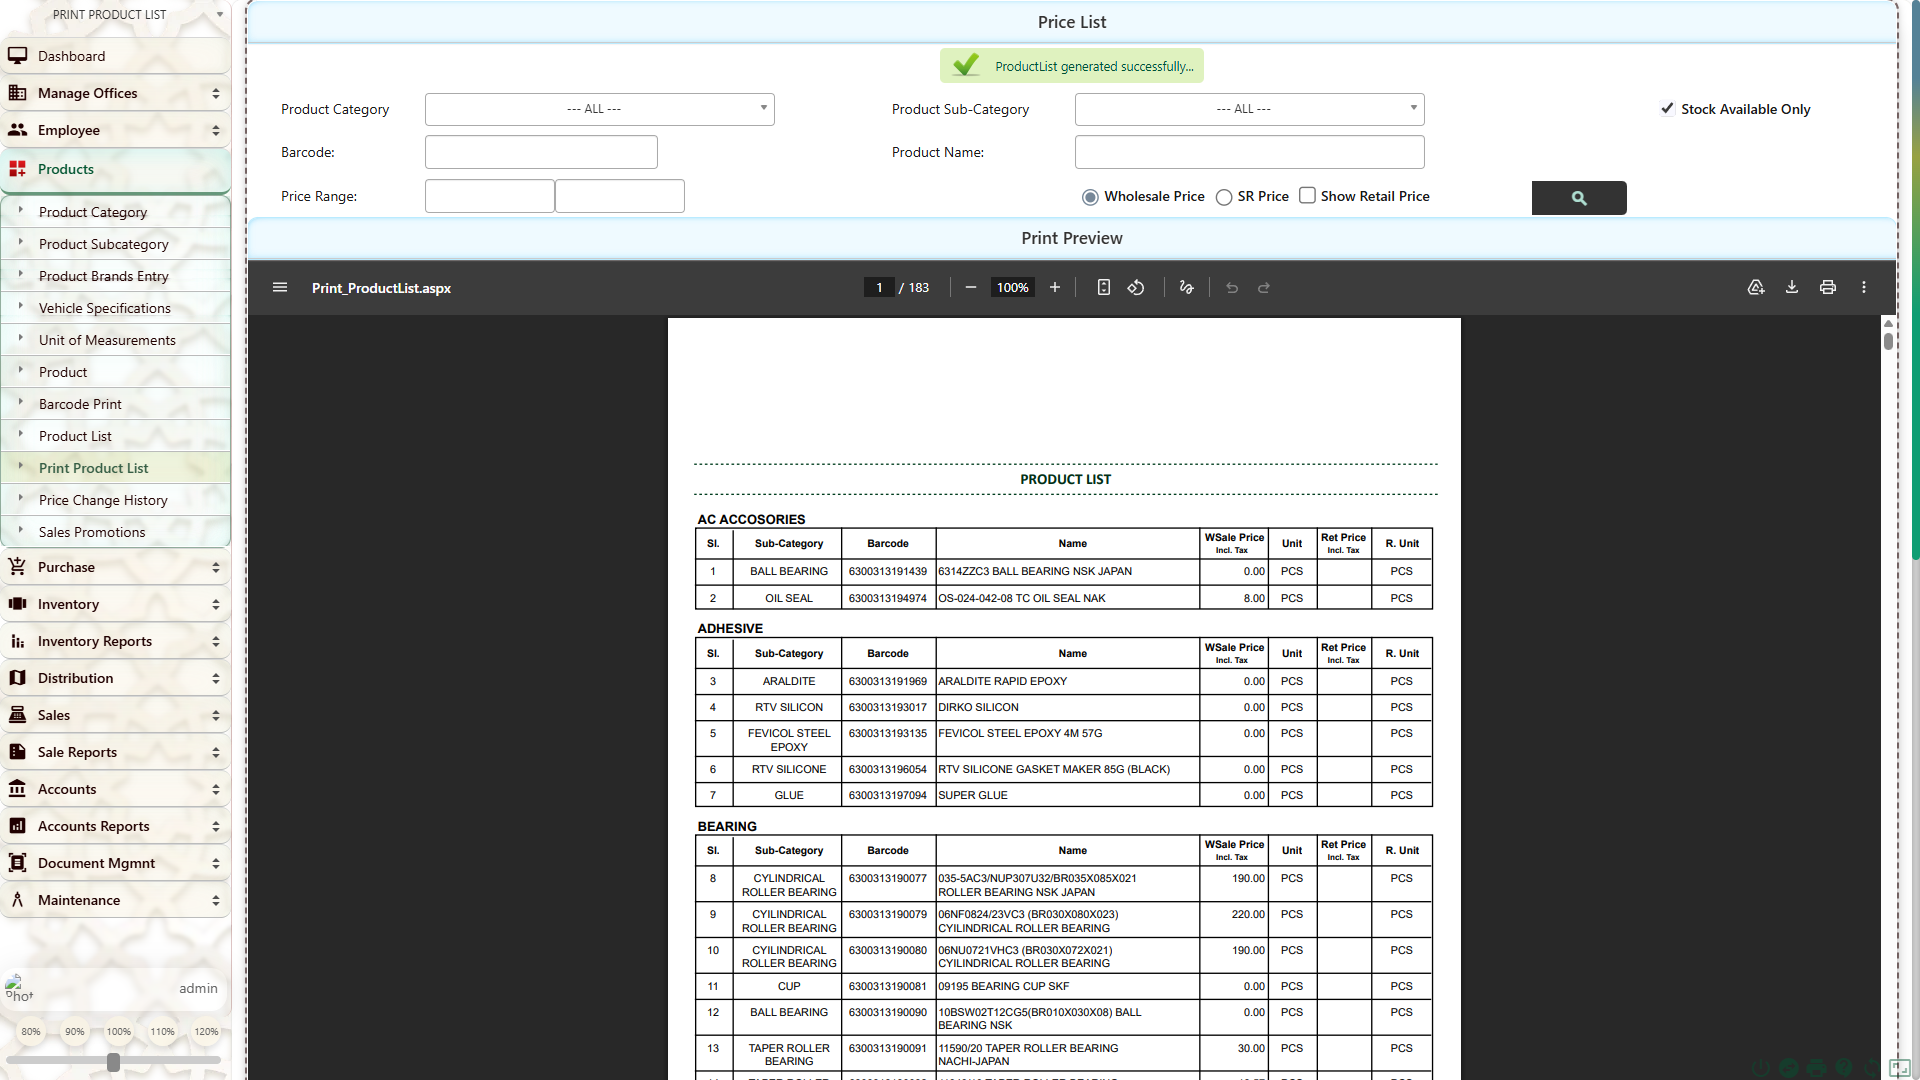Enable Show Retail Price checkbox

tap(1307, 196)
